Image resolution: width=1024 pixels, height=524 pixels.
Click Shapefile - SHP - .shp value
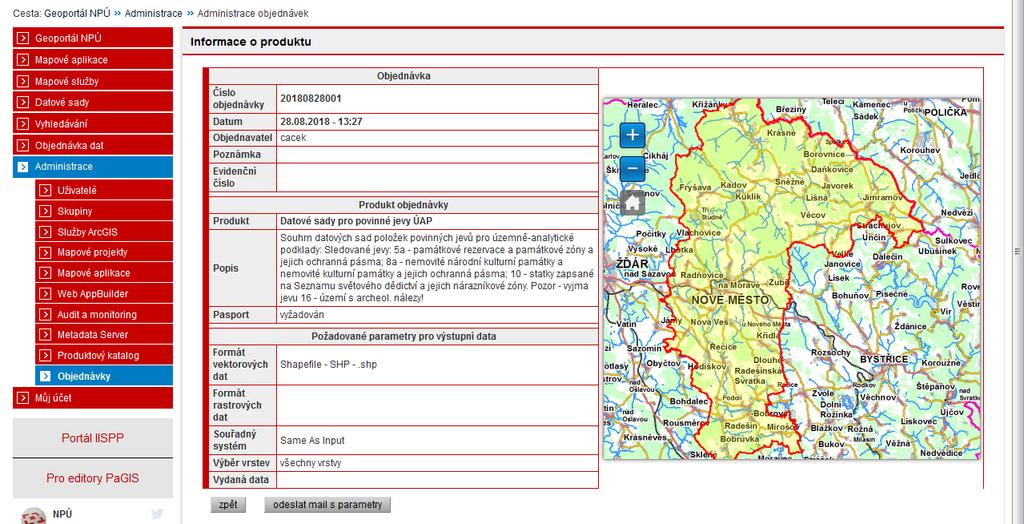pos(328,365)
